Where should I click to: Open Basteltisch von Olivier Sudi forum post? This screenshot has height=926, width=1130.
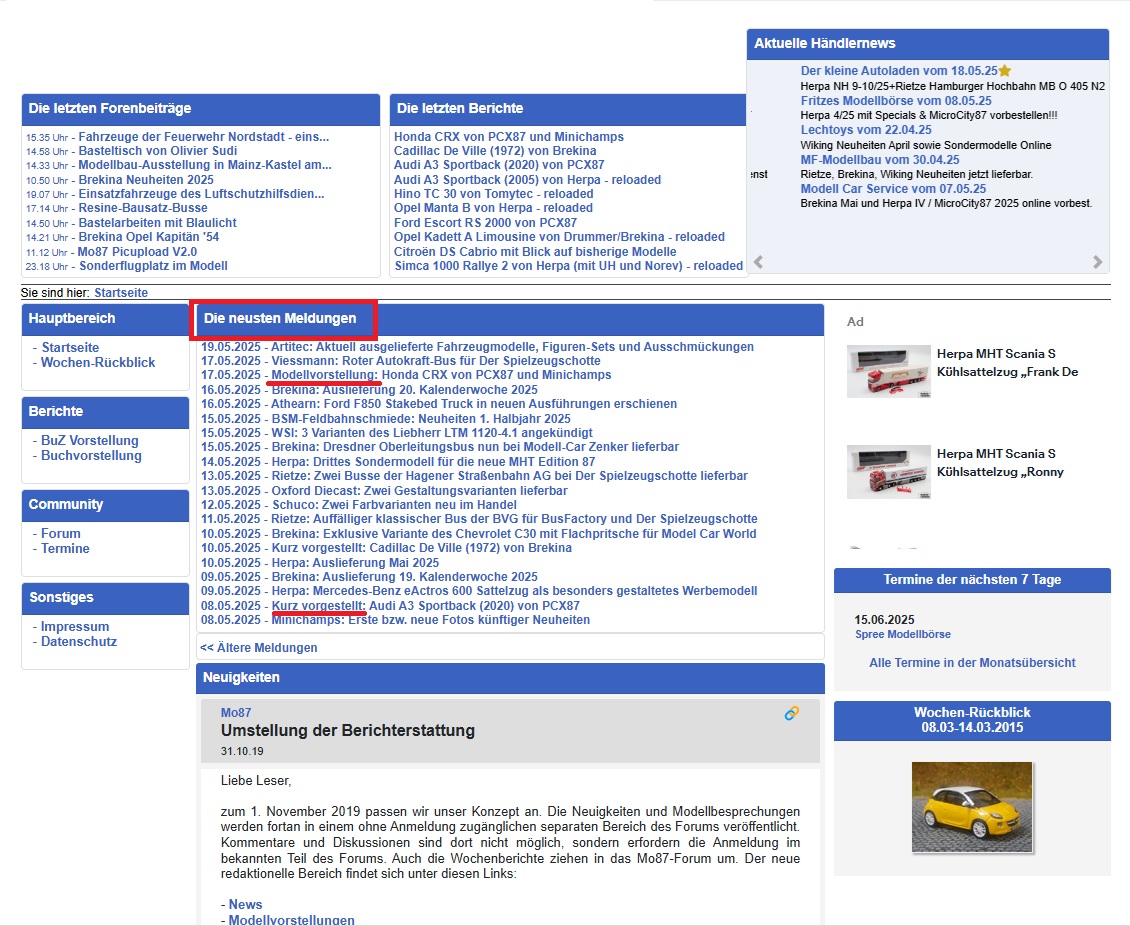[x=157, y=151]
